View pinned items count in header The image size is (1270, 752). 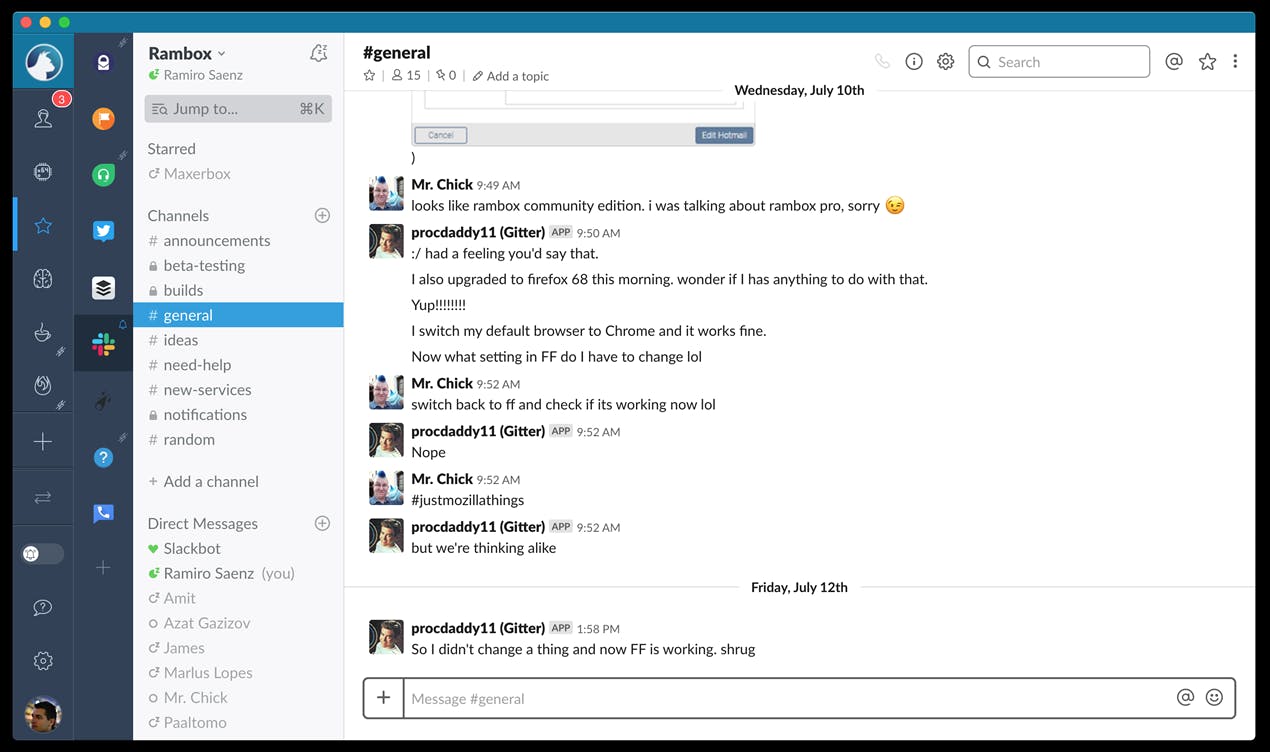tap(446, 76)
